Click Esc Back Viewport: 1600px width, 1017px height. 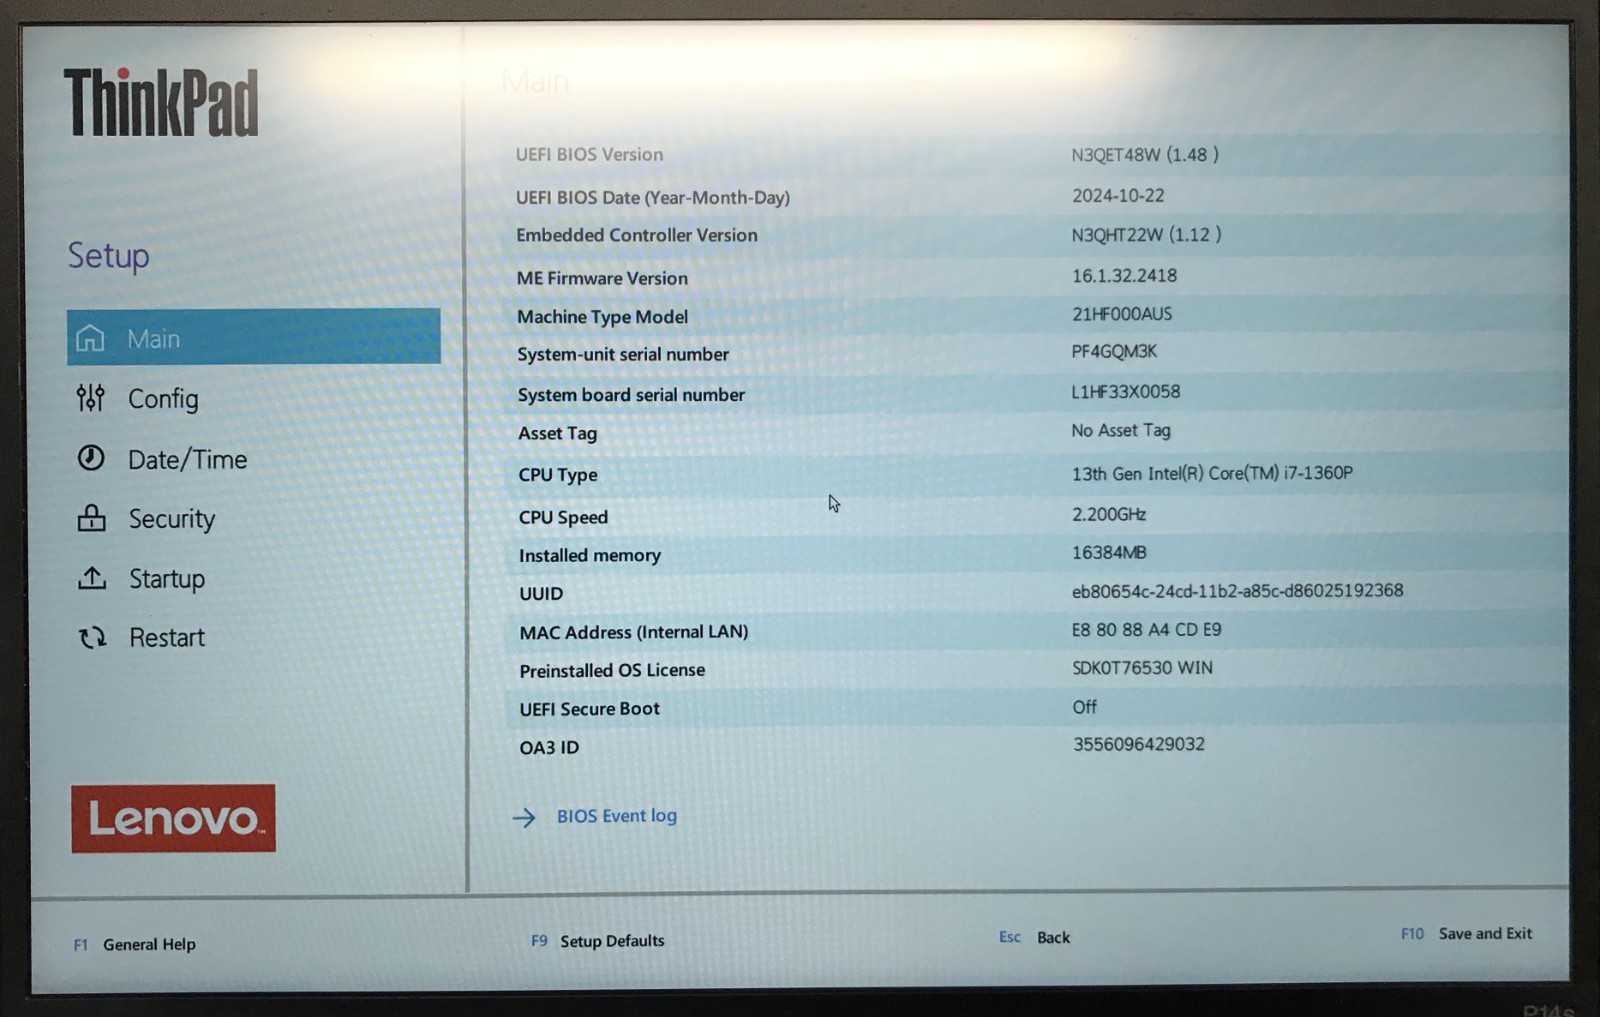(x=1034, y=937)
